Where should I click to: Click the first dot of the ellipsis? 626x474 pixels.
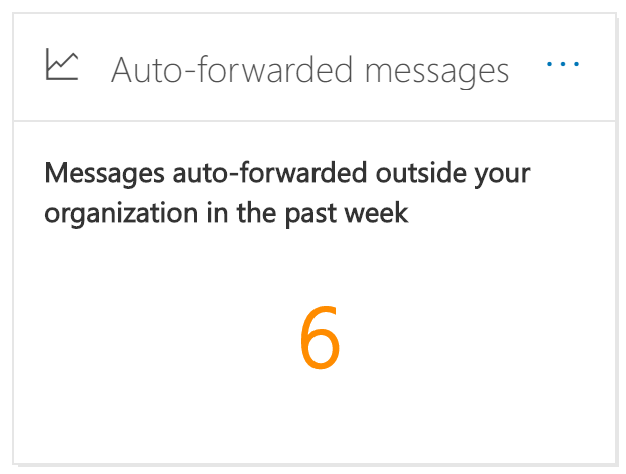tap(549, 64)
